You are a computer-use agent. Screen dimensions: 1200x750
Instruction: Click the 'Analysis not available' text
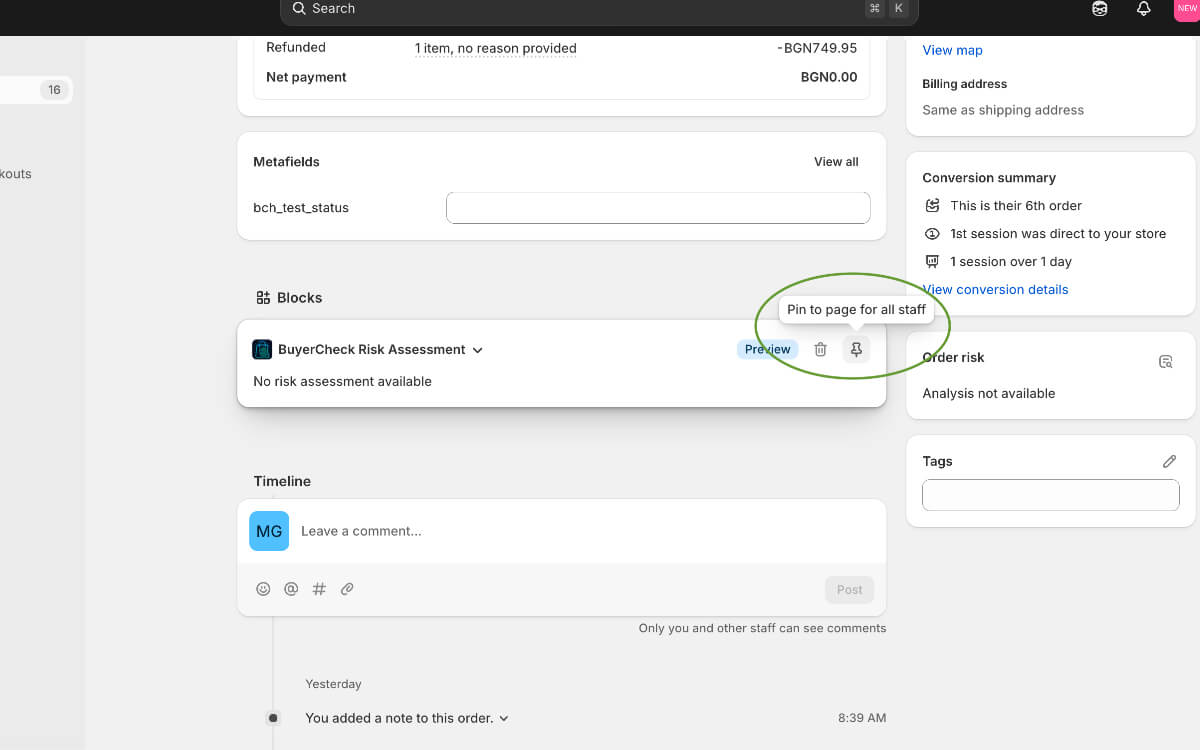point(988,393)
